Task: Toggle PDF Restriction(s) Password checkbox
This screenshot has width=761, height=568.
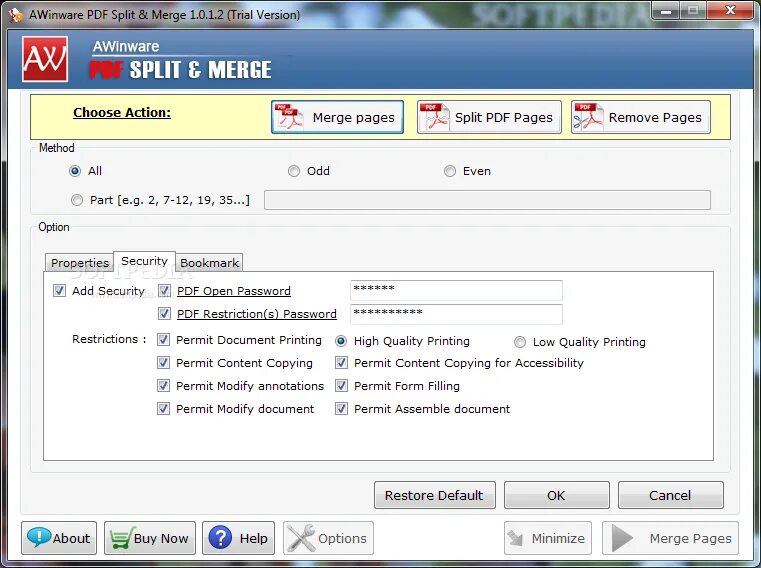Action: tap(164, 314)
